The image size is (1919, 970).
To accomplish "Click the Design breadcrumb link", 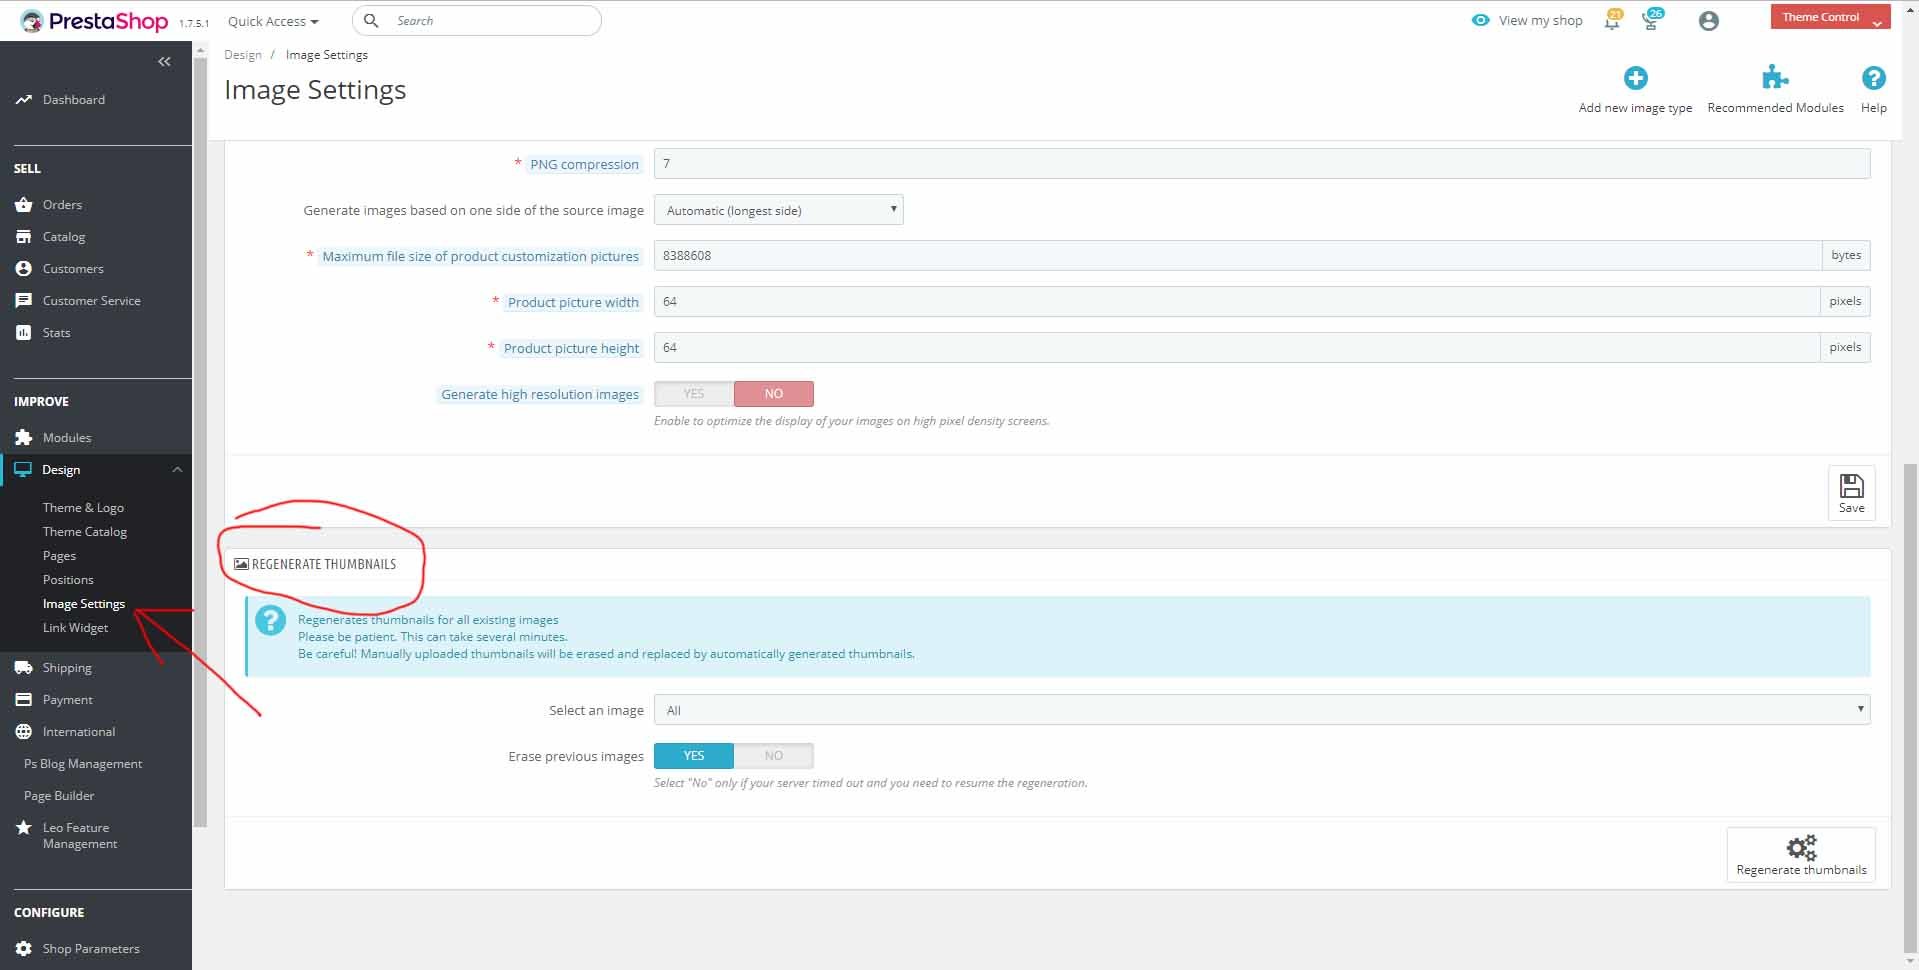I will pyautogui.click(x=243, y=55).
